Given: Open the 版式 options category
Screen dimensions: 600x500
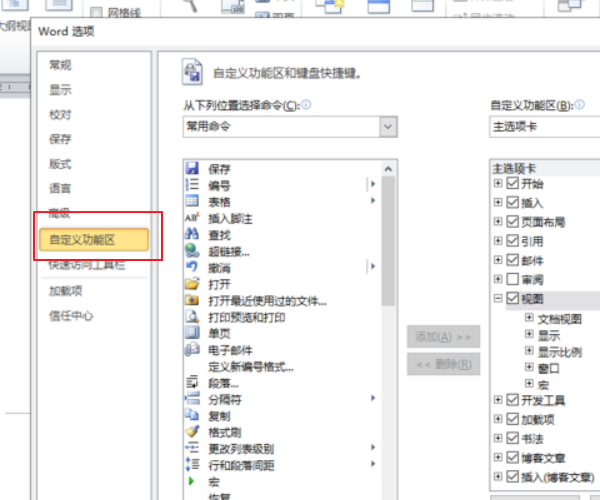Looking at the screenshot, I should point(60,164).
